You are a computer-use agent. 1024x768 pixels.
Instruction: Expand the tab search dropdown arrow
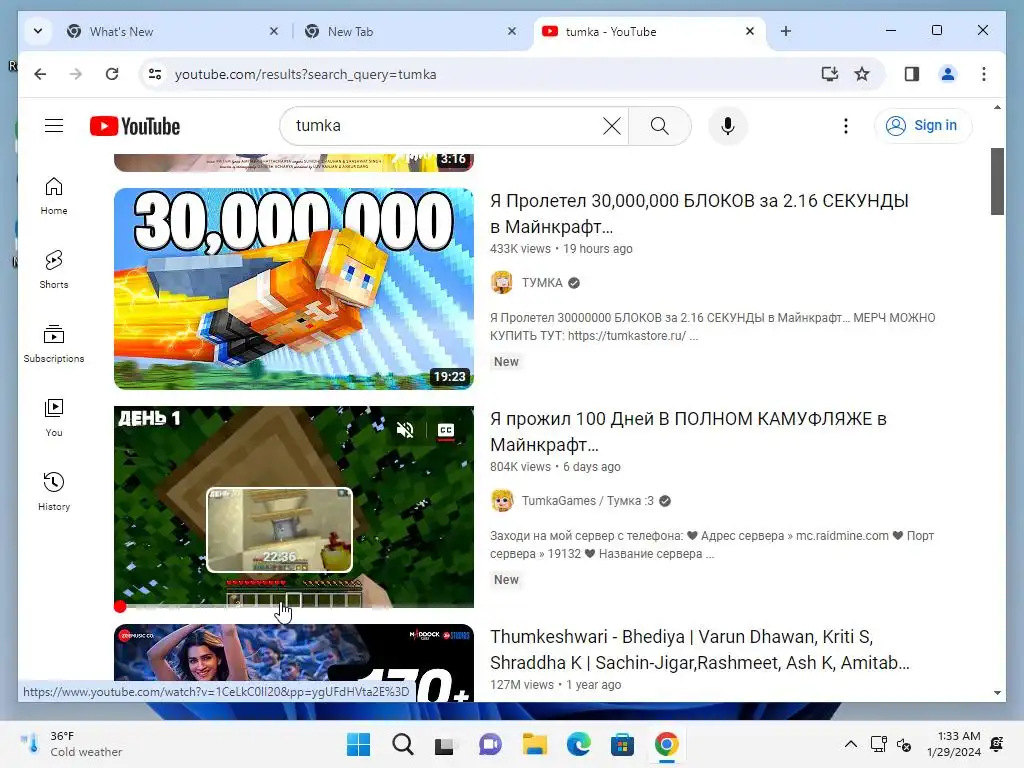click(38, 31)
